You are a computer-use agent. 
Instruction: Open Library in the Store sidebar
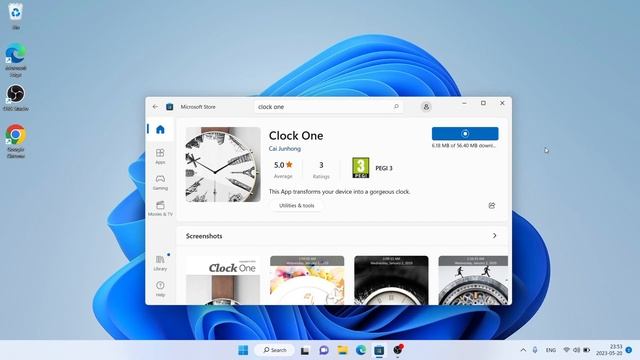pos(160,263)
